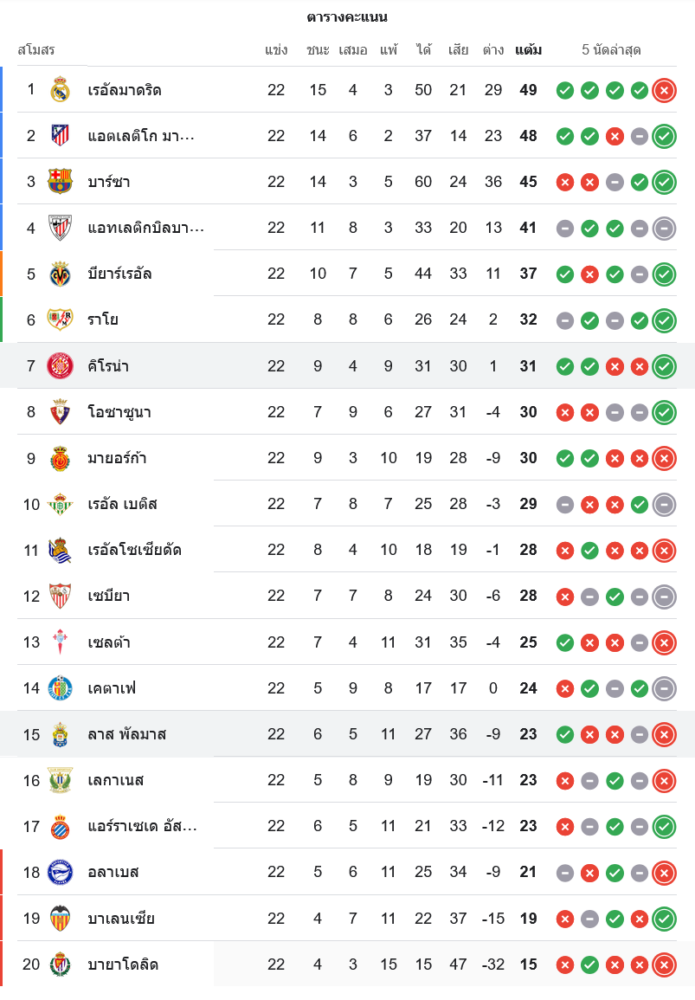Select the ลาส พัลมาส team name
695x1000 pixels.
coord(127,734)
